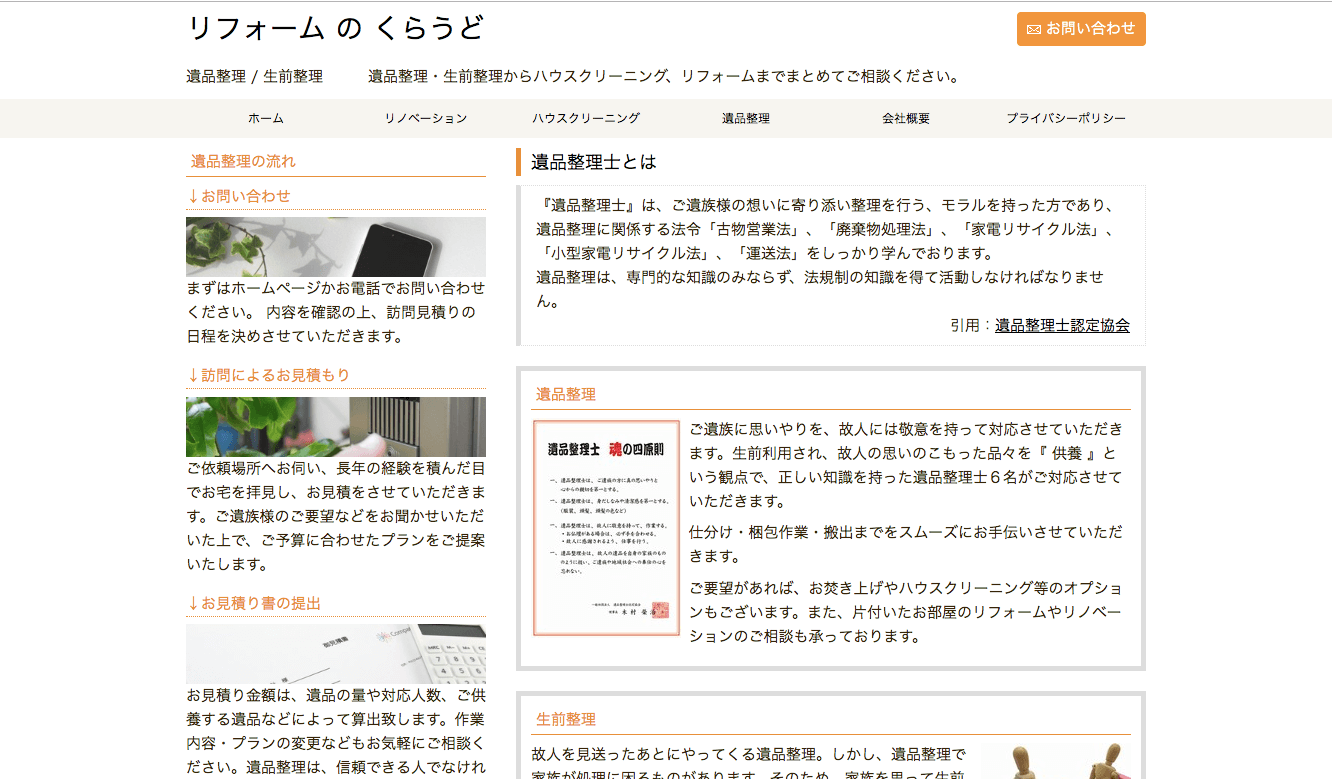This screenshot has width=1332, height=779.
Task: Navigate to 会社概要 page
Action: [906, 118]
